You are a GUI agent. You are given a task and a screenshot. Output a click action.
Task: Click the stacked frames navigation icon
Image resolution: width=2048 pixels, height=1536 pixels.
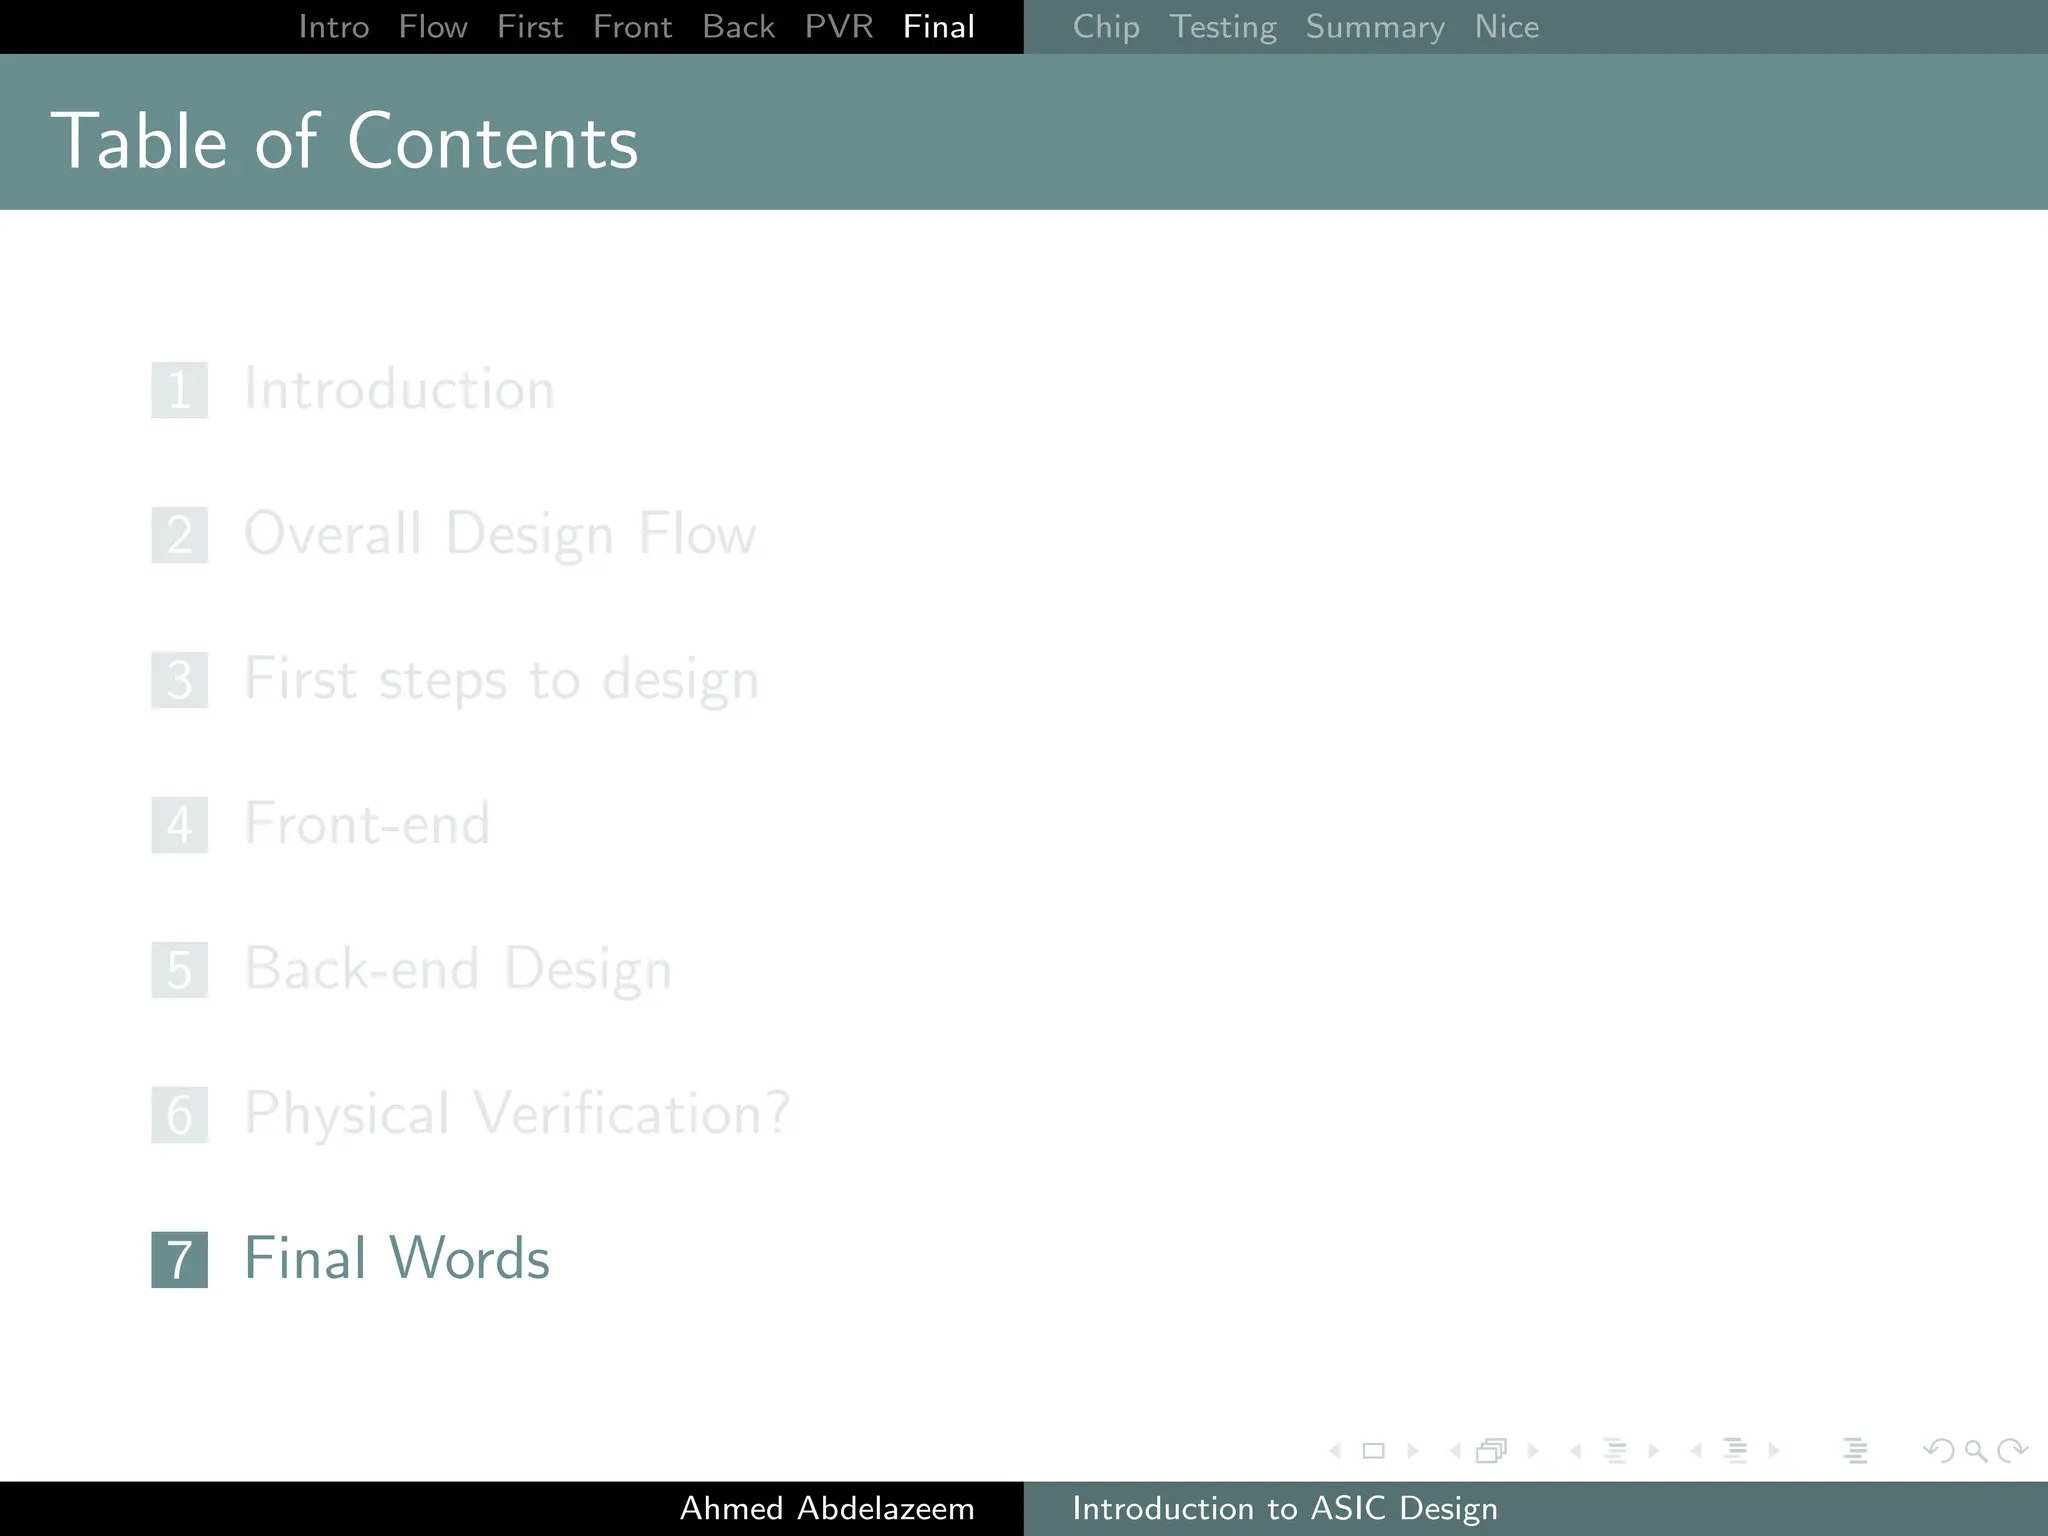coord(1491,1451)
